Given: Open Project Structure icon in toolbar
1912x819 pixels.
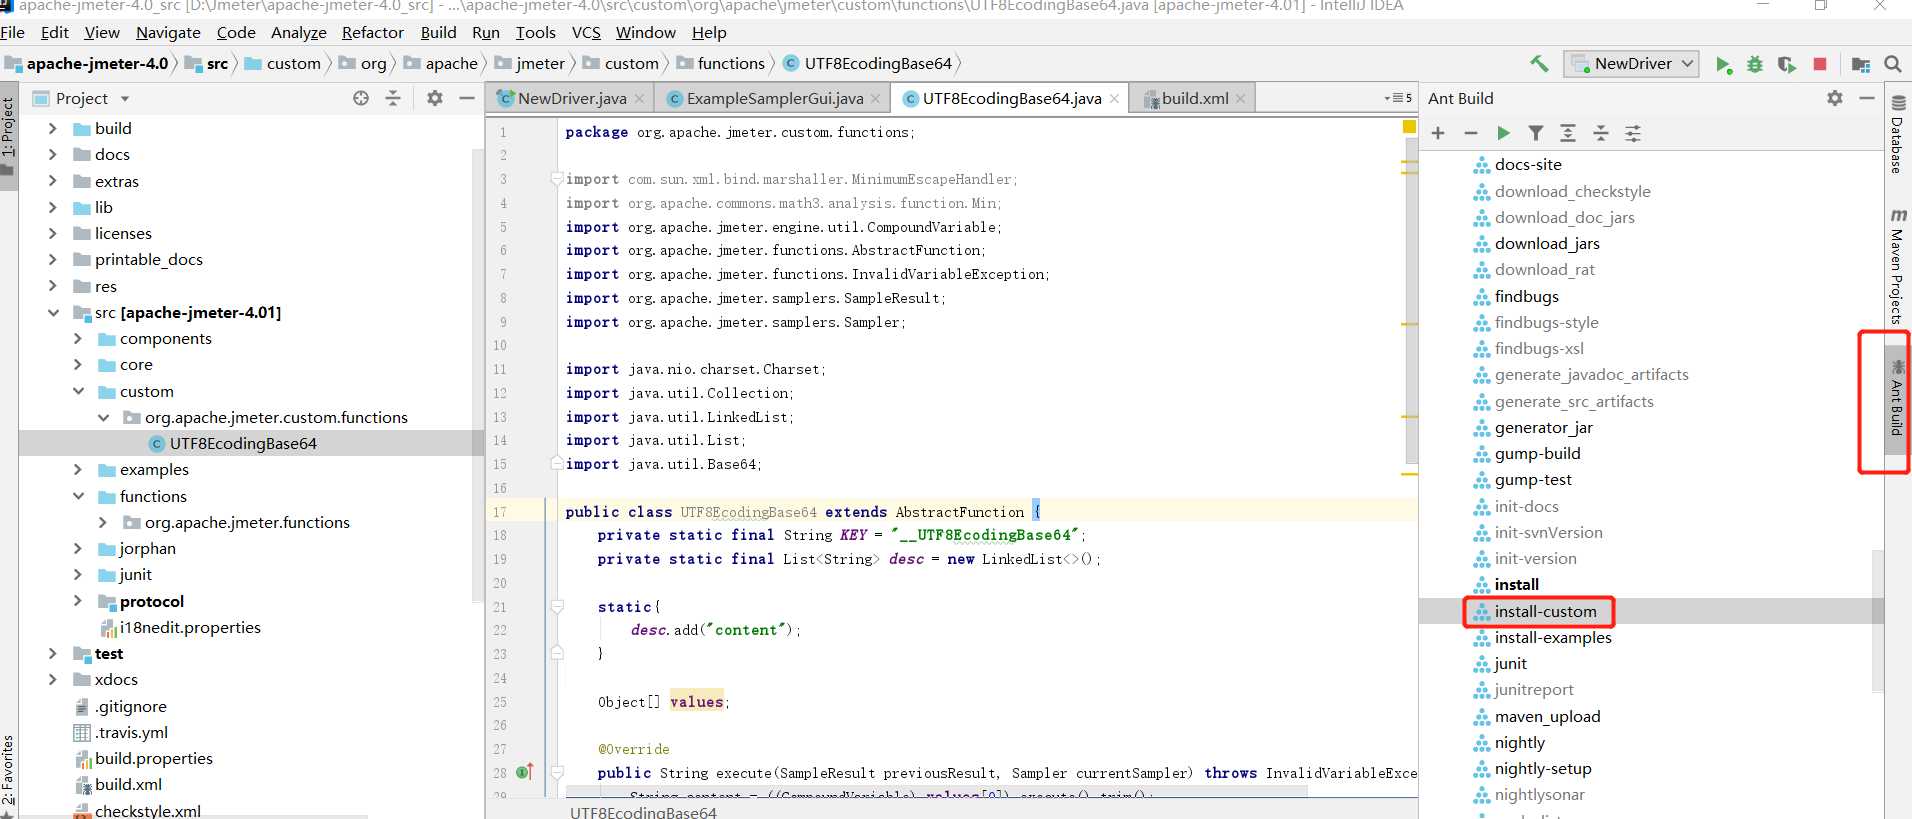Looking at the screenshot, I should [x=1860, y=64].
